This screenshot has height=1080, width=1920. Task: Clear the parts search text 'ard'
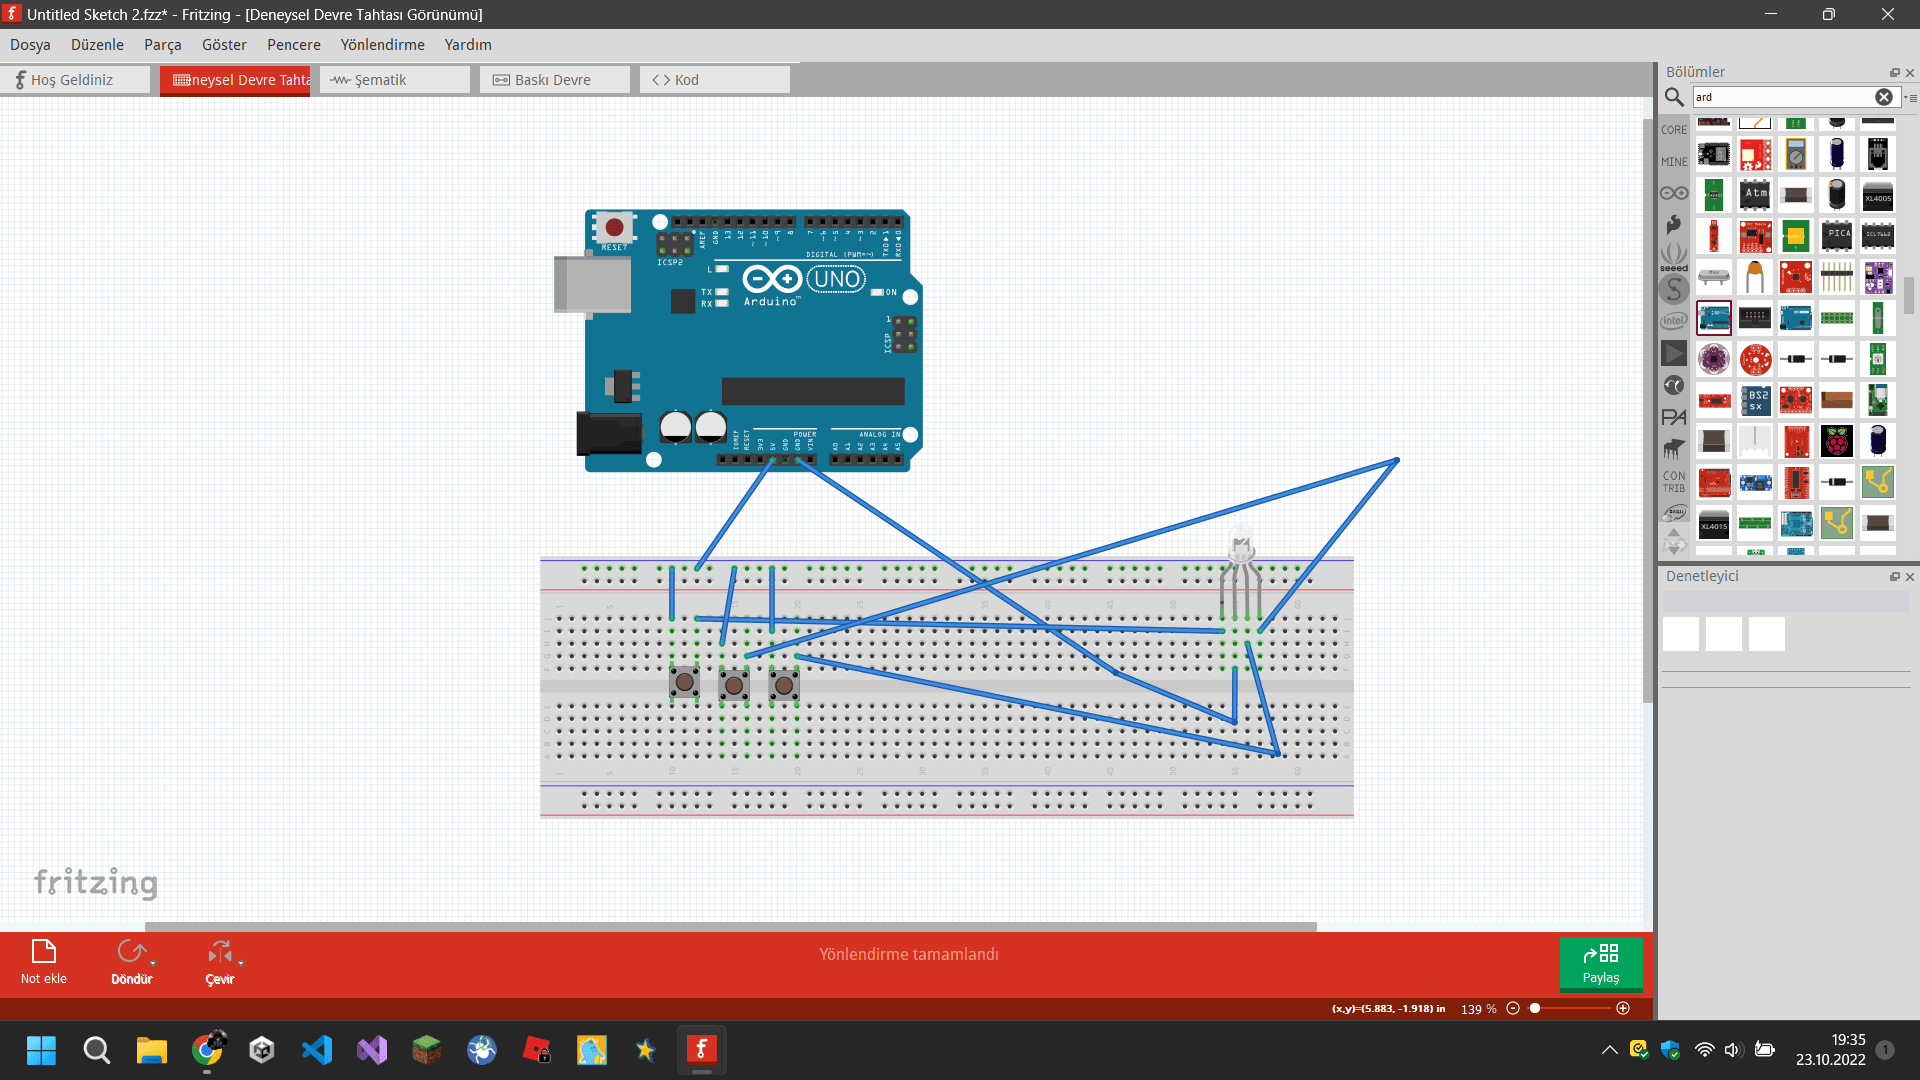click(x=1883, y=97)
